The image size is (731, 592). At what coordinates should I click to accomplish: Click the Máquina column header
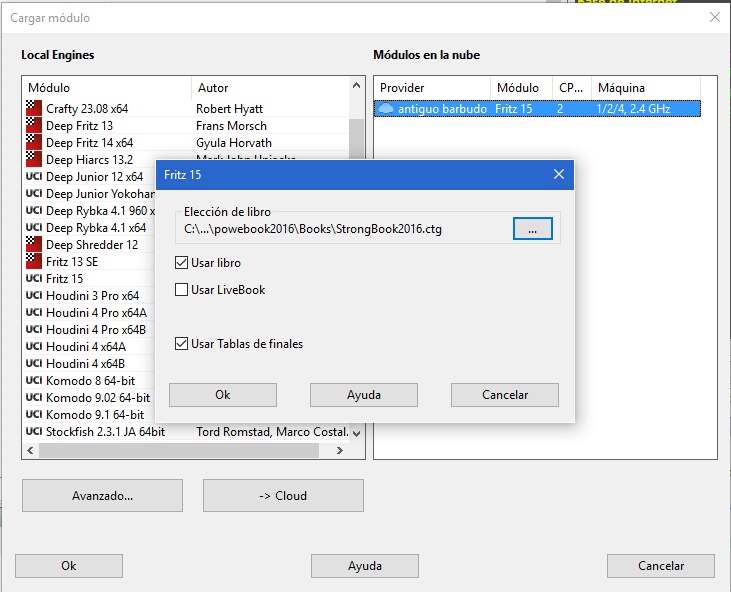(646, 88)
